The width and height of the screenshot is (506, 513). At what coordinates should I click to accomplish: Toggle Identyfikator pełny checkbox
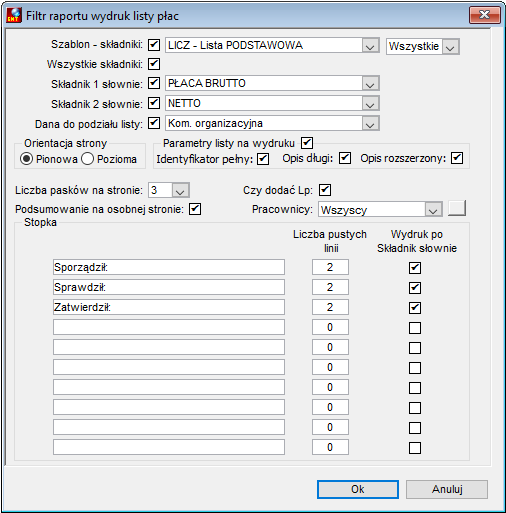click(263, 159)
